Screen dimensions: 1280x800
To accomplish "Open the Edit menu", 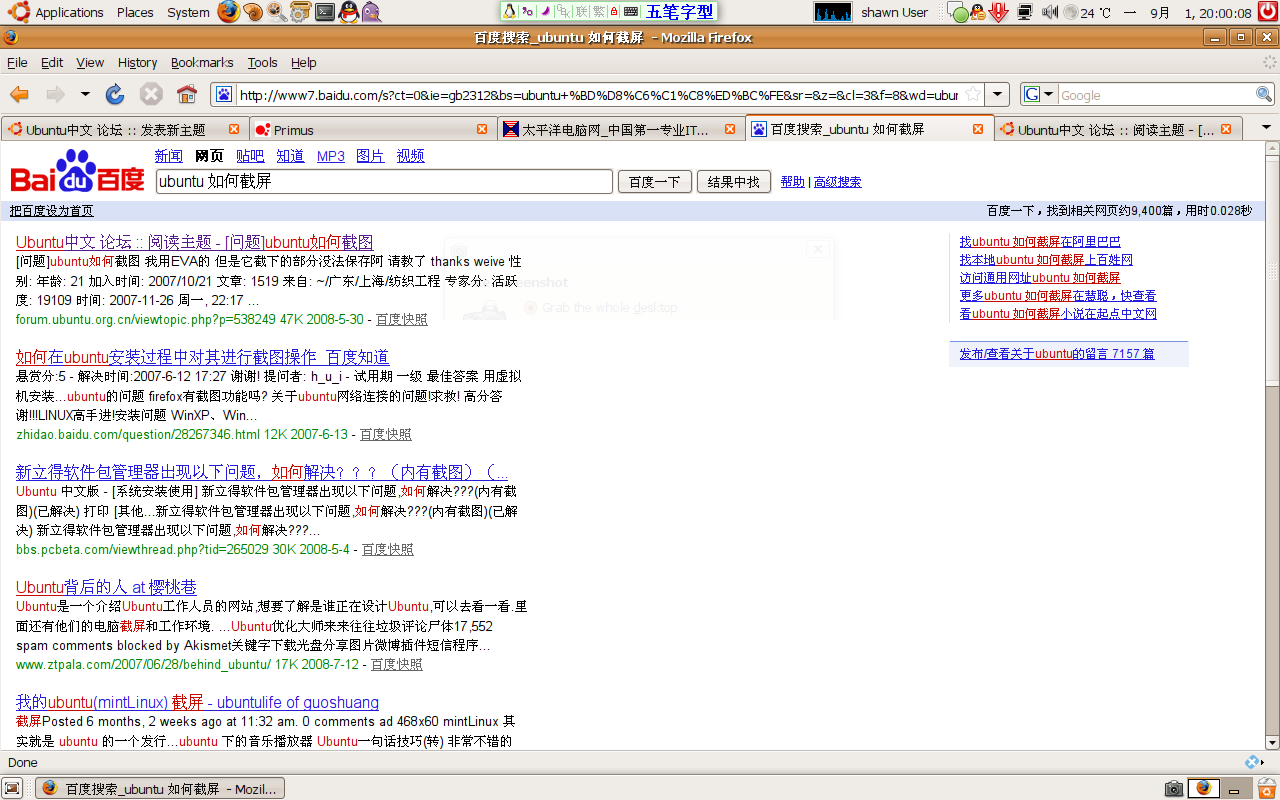I will (x=52, y=62).
